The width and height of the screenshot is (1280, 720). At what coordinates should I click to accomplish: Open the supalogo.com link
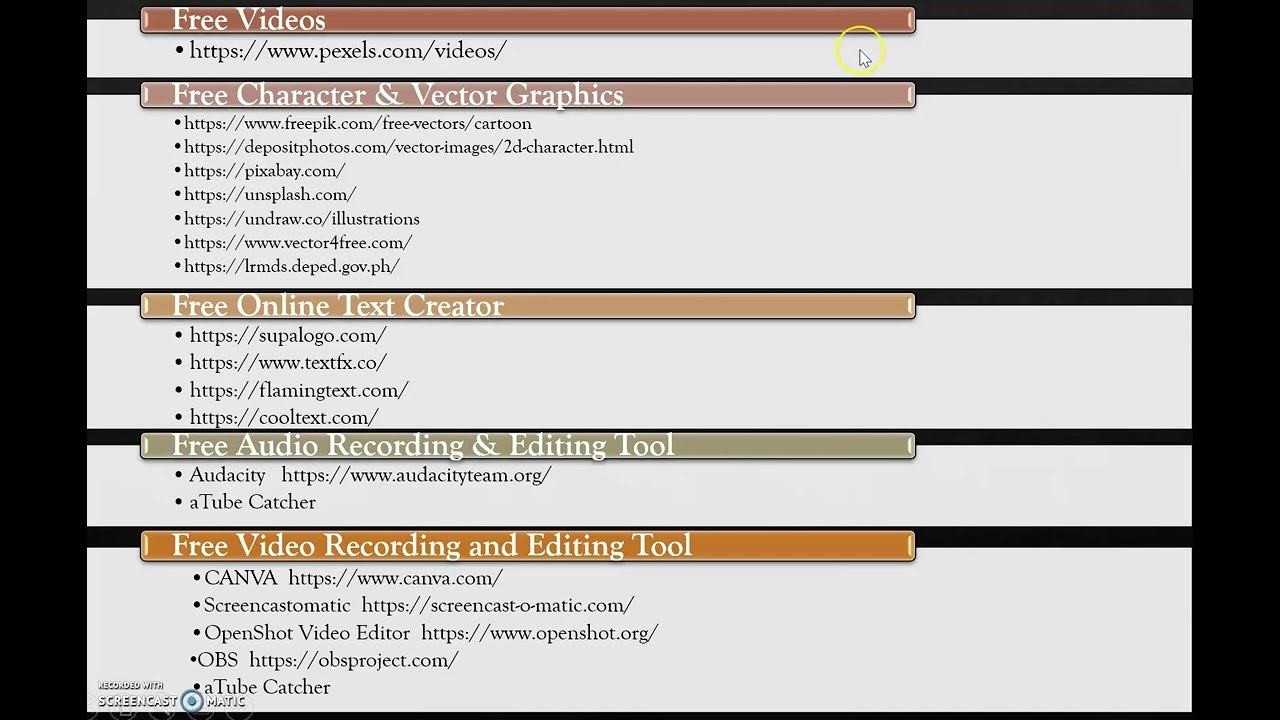pos(288,336)
